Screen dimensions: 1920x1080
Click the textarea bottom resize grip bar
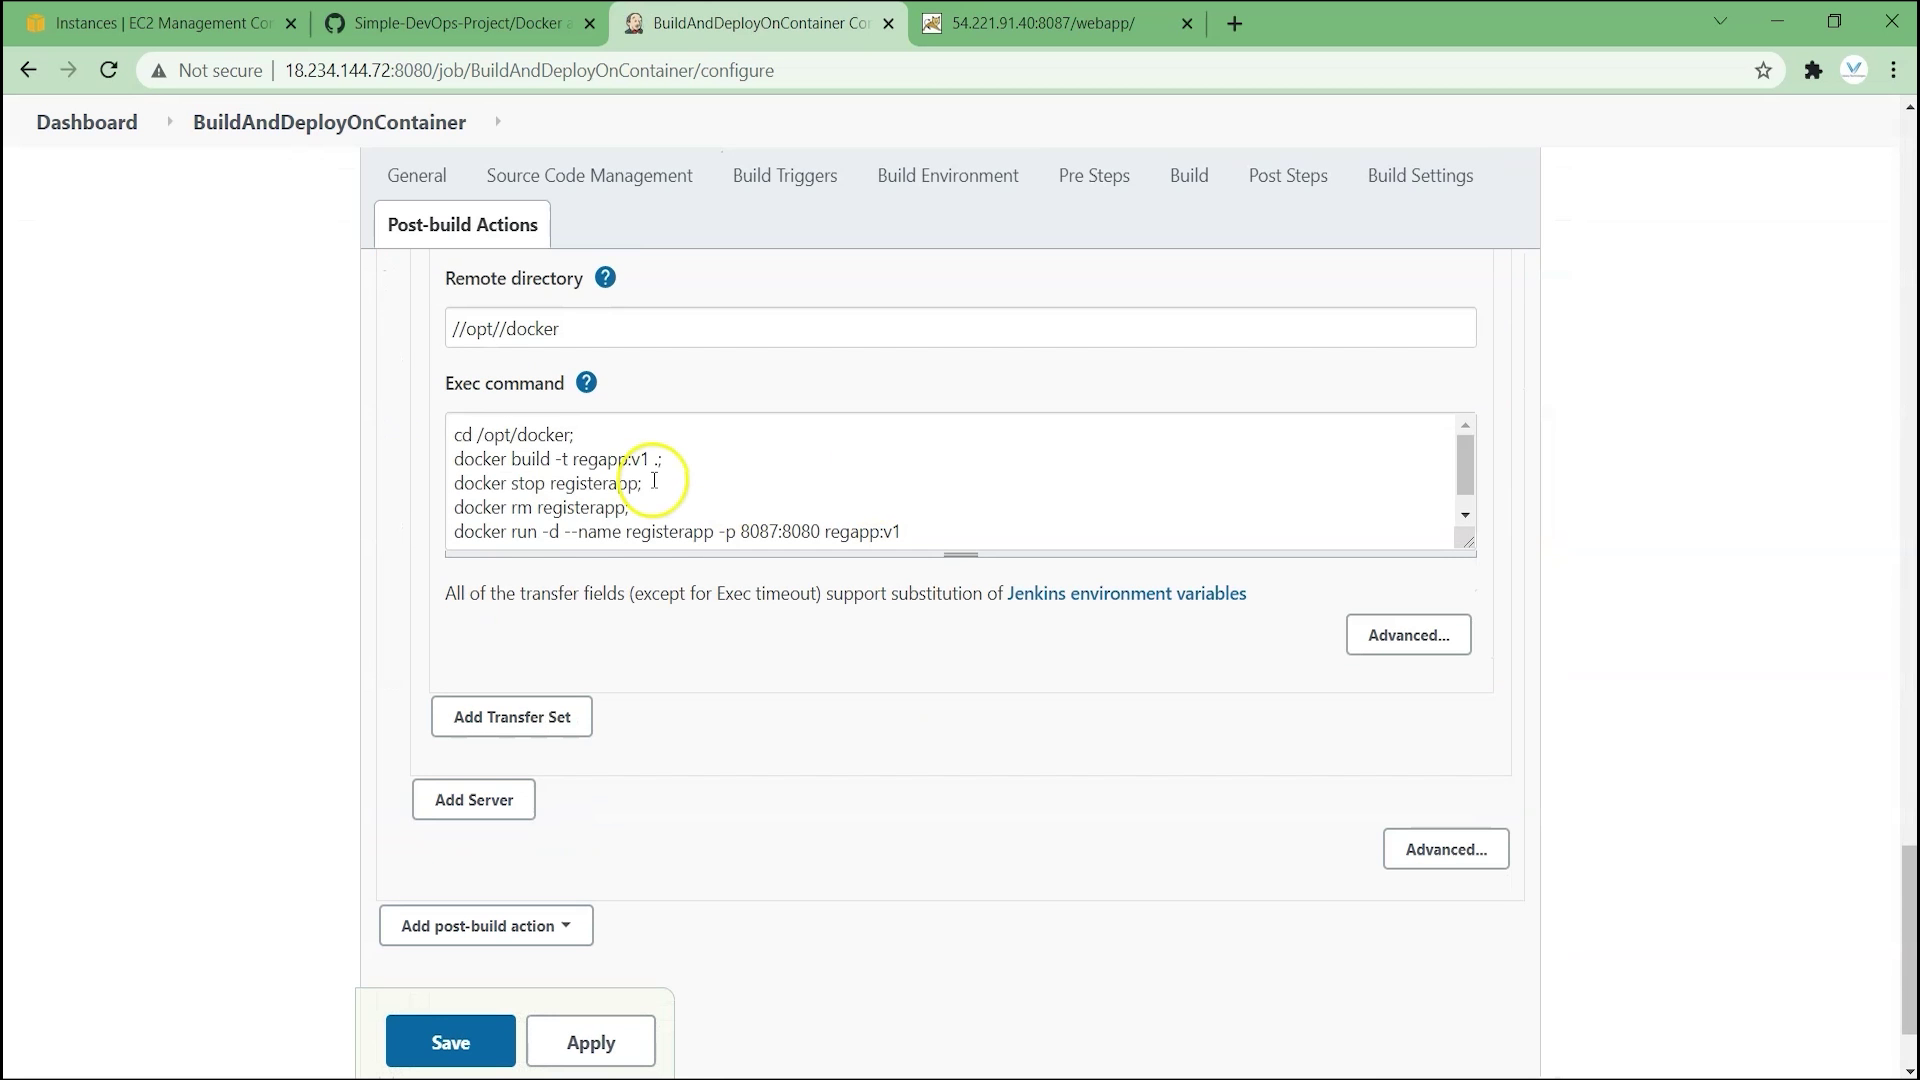[960, 554]
